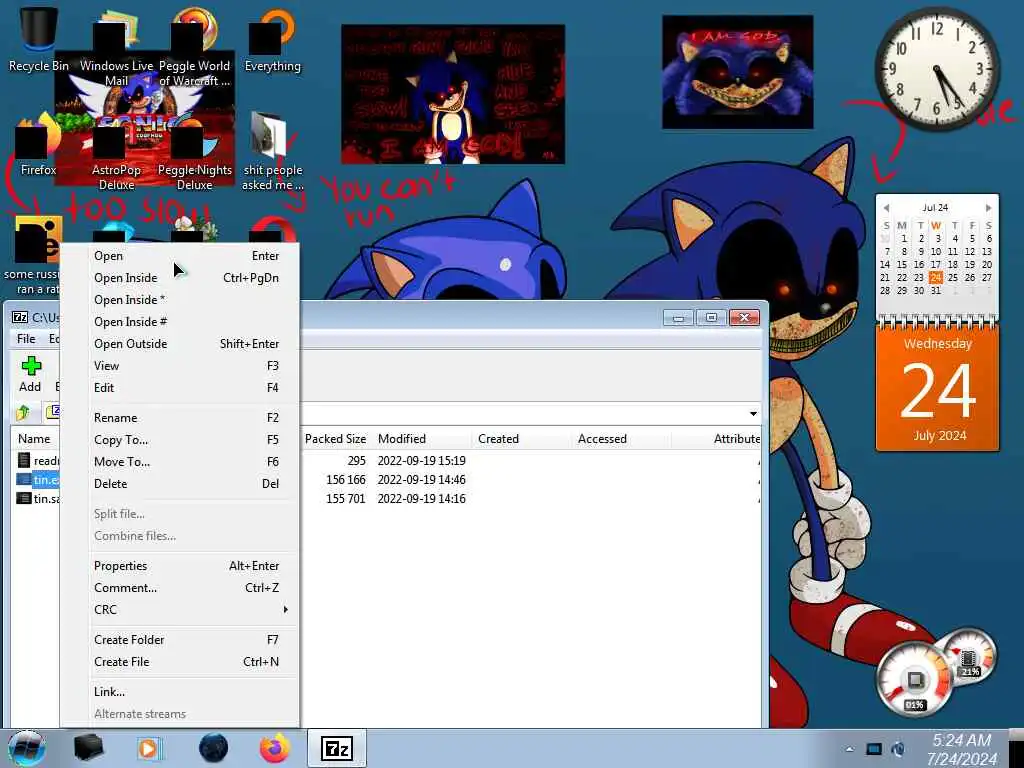Open the Everything desktop shortcut
Viewport: 1024px width, 768px height.
[272, 39]
